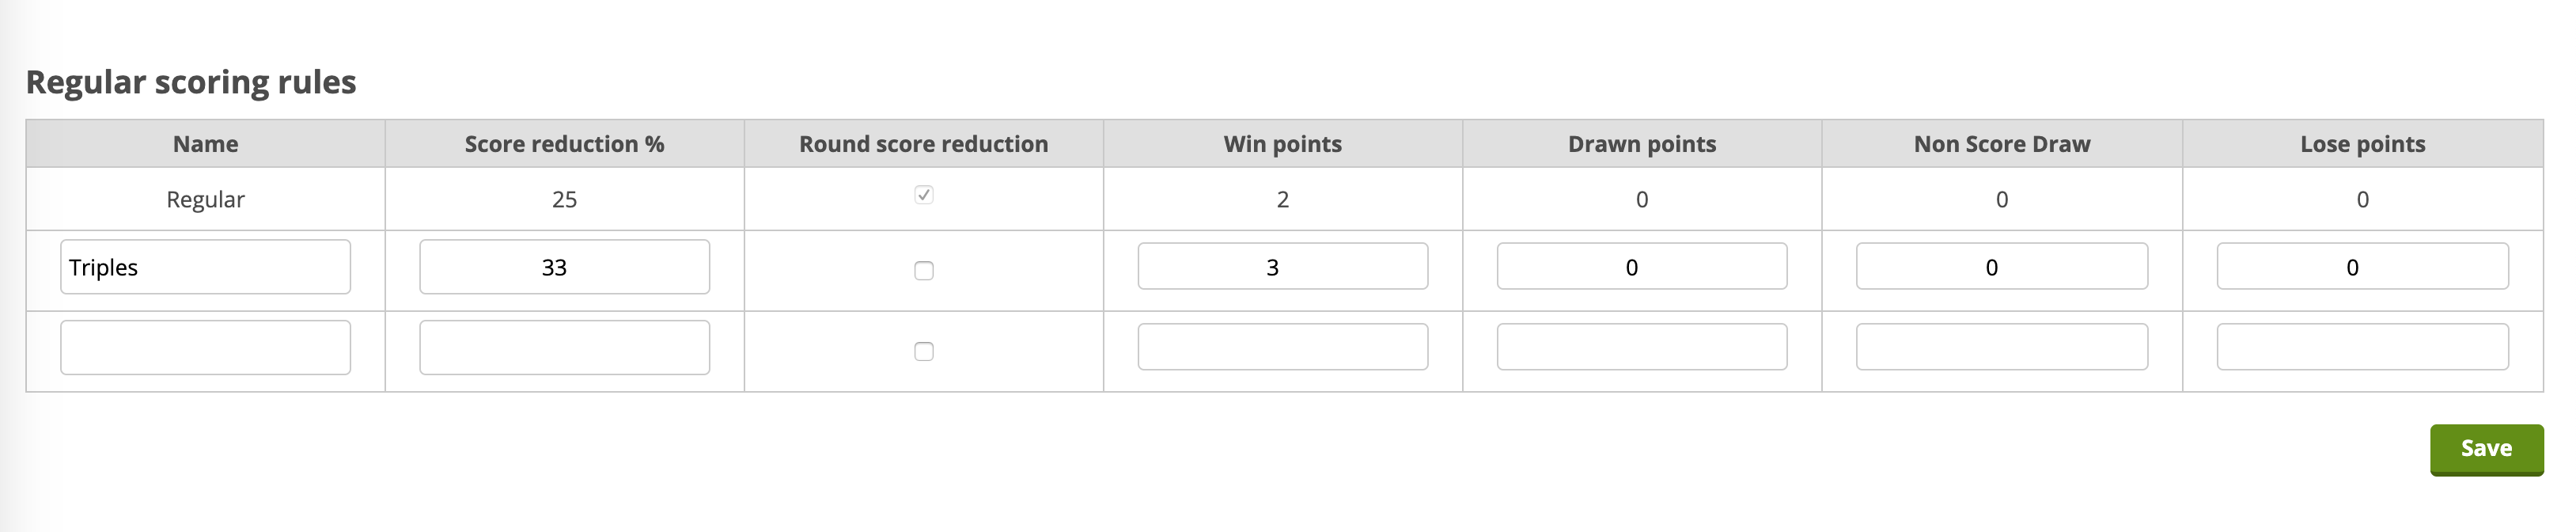Toggle the Regular row round score reduction checkbox
This screenshot has width=2576, height=532.
pos(924,195)
